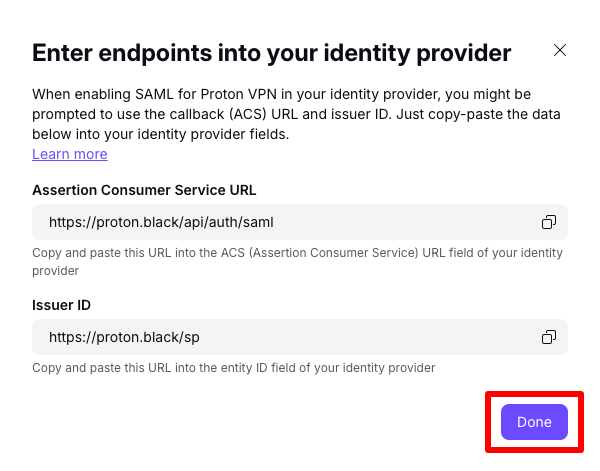Copy the Assertion Consumer Service URL
Screen dimensions: 600x471
point(549,222)
